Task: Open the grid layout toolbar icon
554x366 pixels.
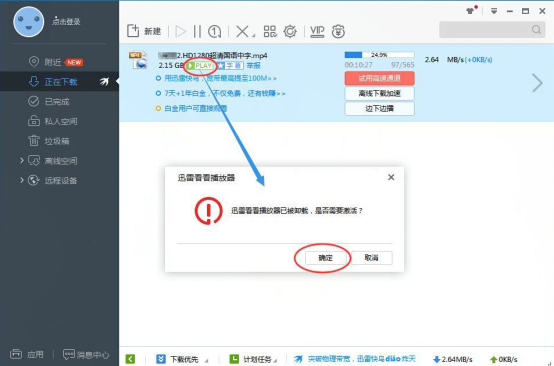Action: tap(270, 31)
